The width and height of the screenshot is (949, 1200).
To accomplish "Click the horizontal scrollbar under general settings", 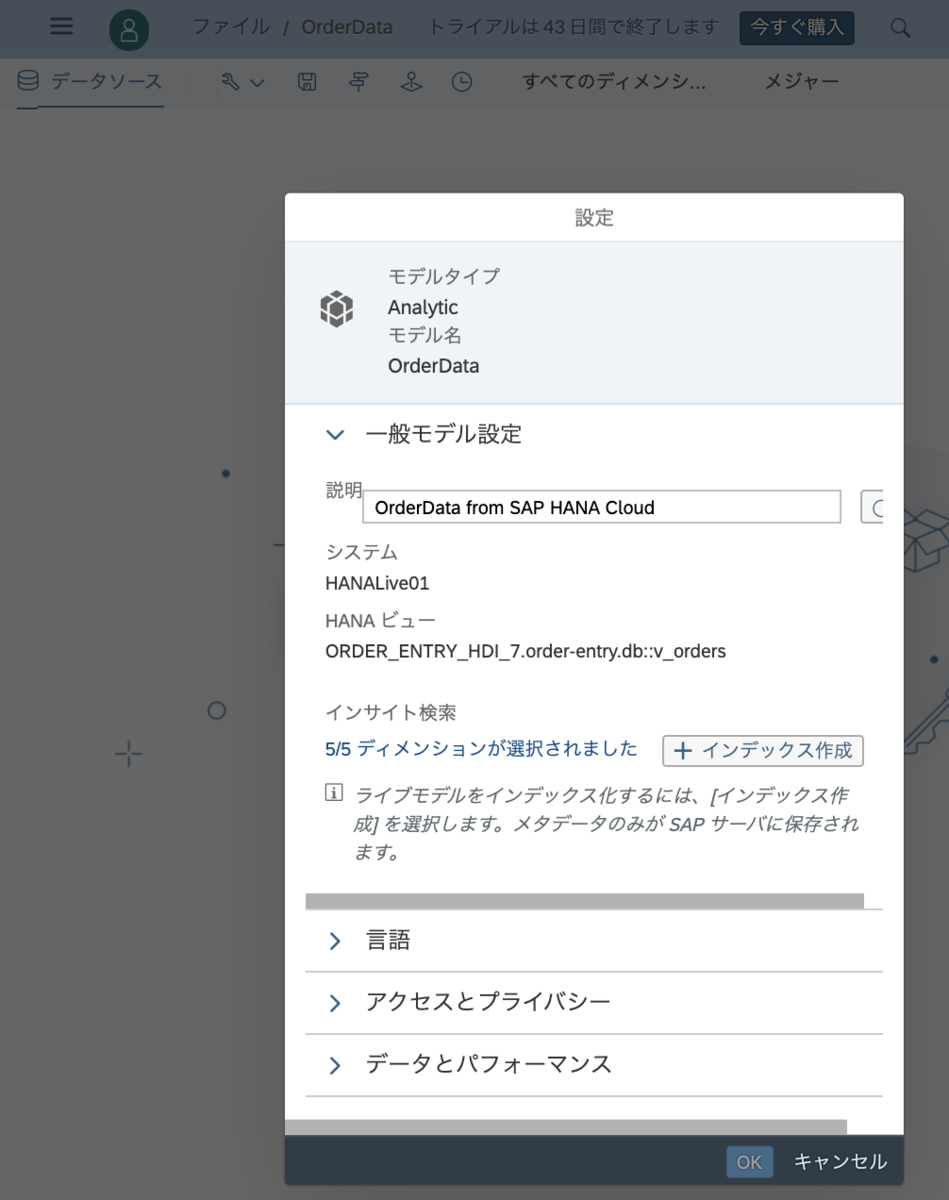I will point(585,901).
